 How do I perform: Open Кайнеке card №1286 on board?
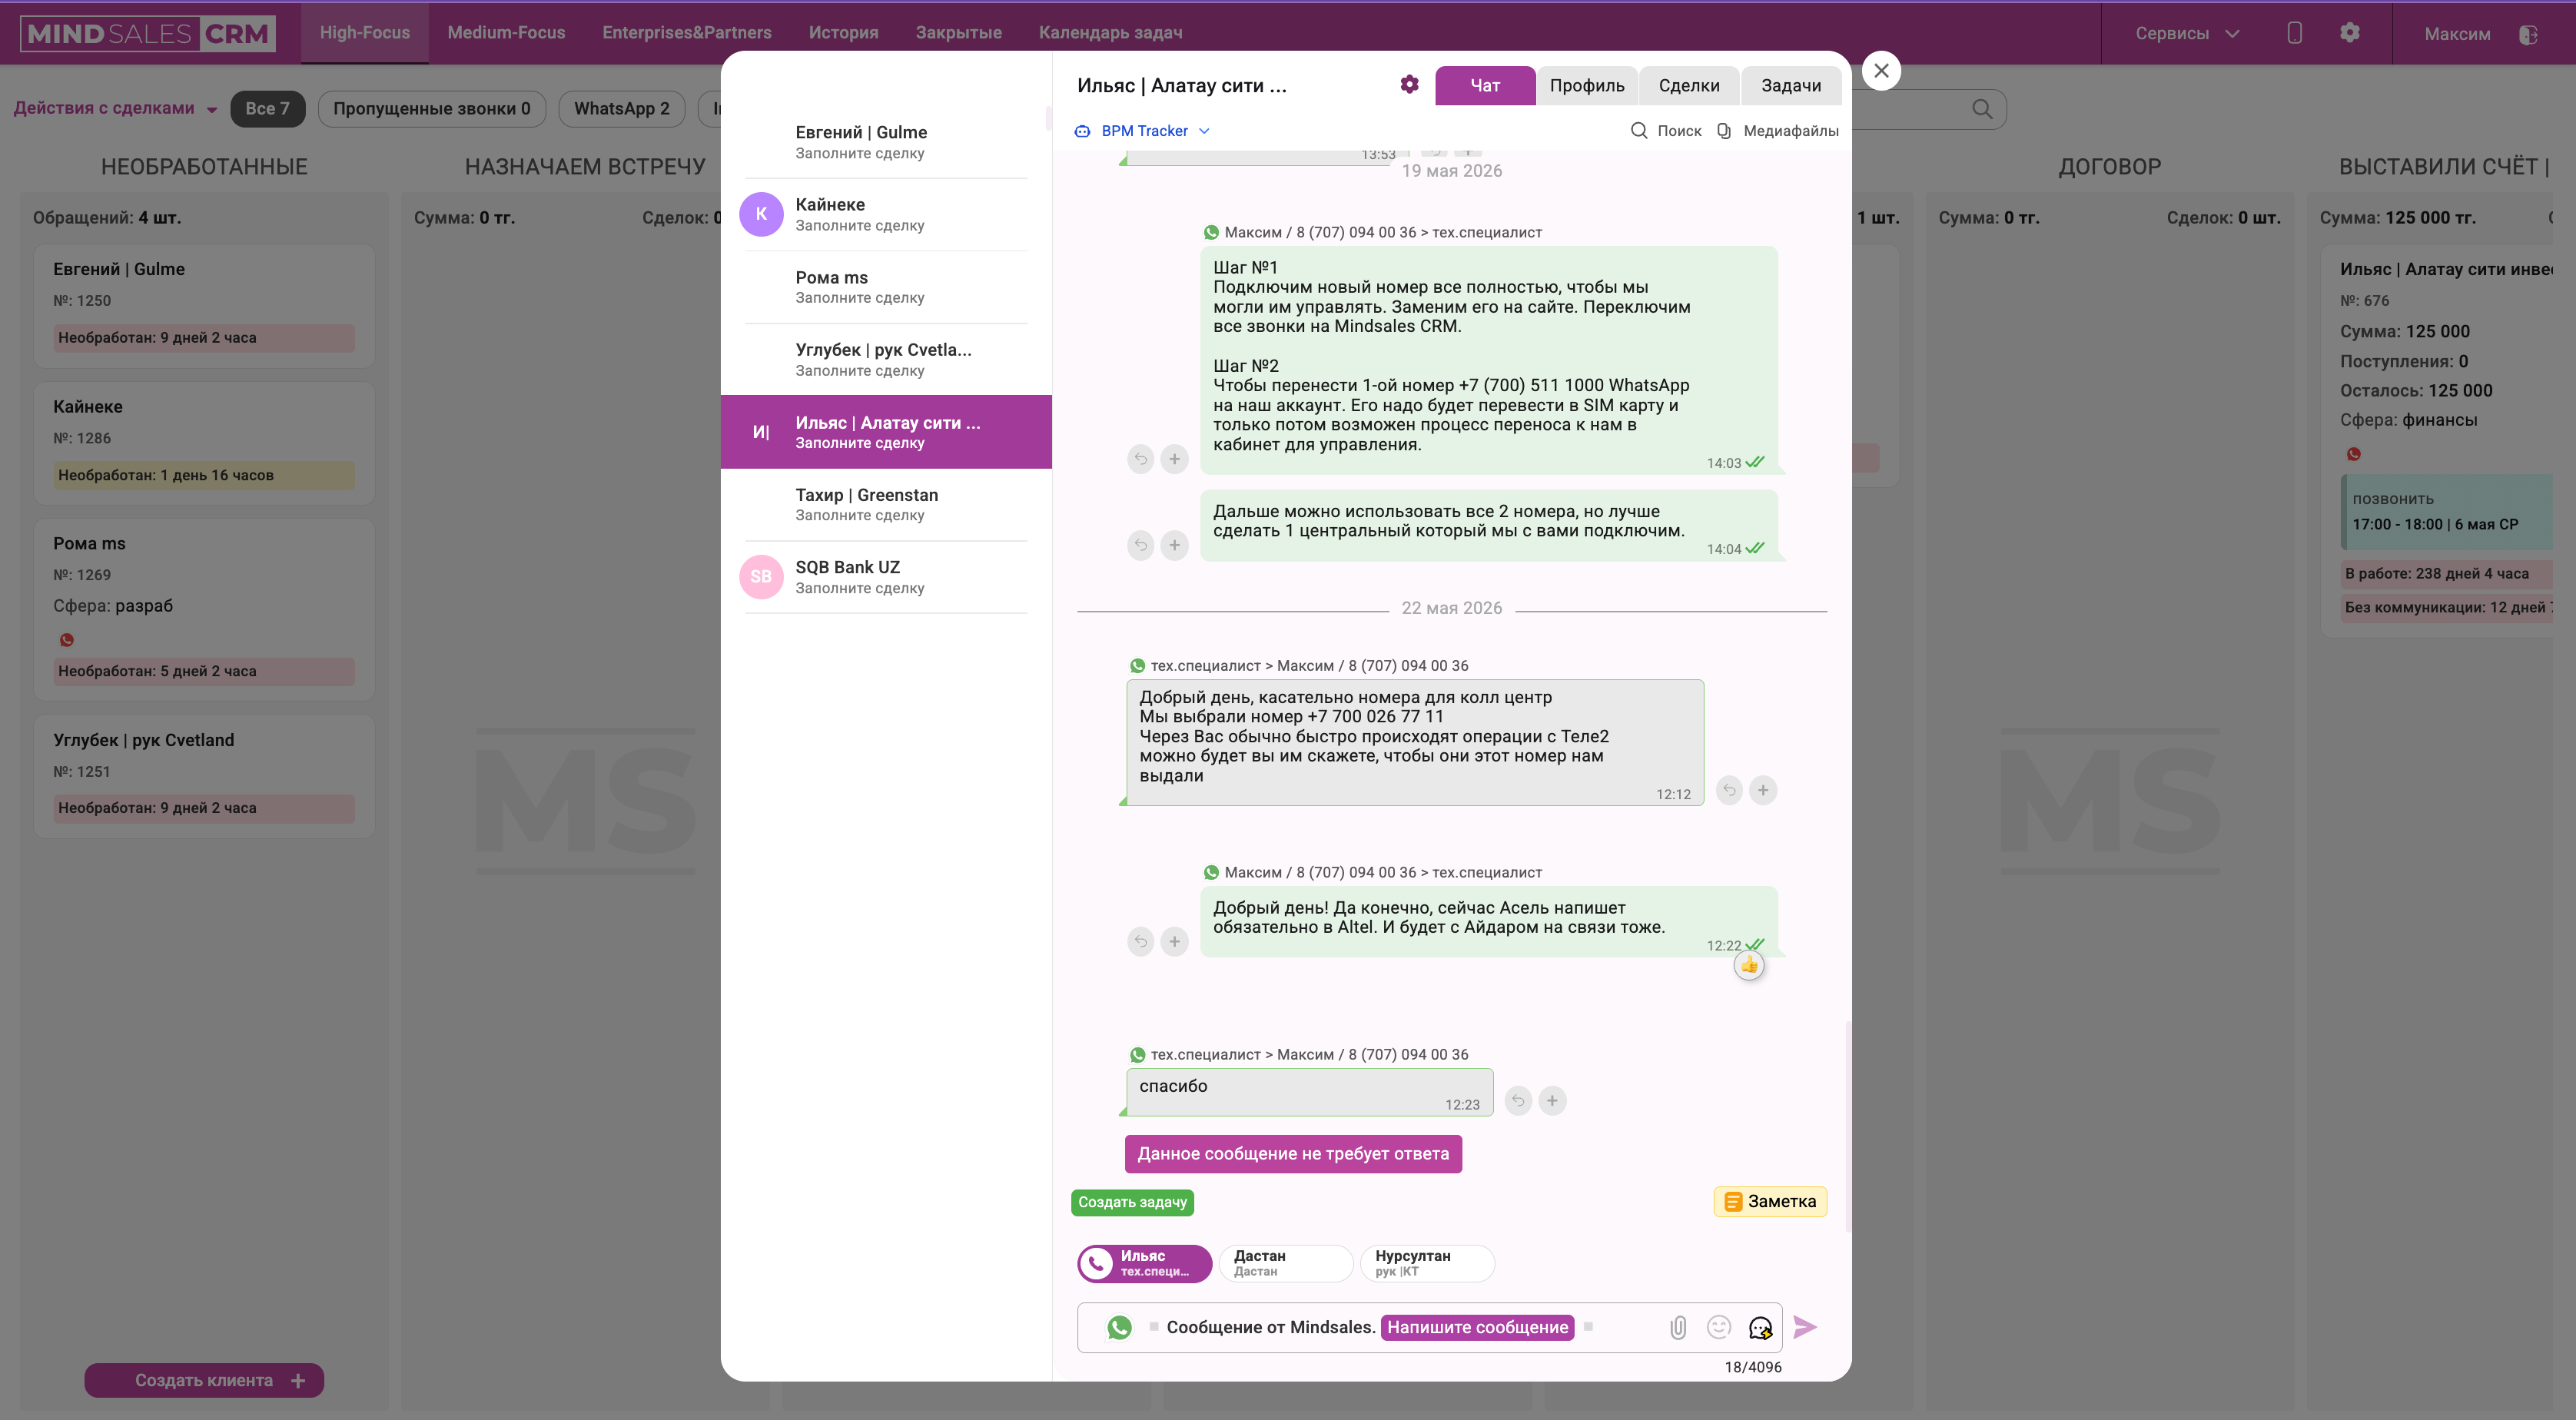(x=204, y=443)
